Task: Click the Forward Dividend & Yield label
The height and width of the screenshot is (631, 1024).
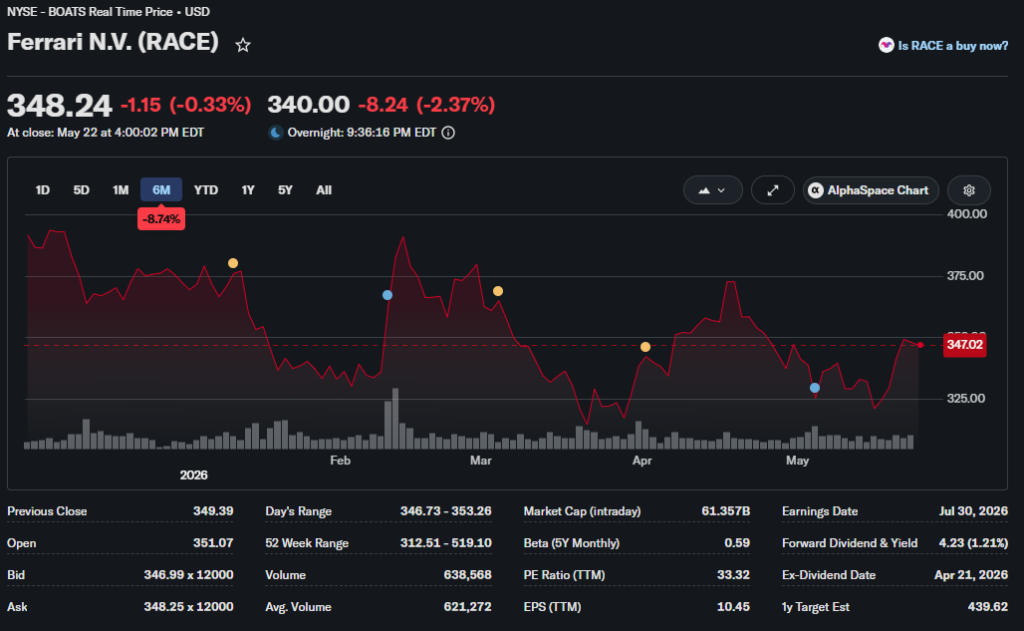Action: [x=850, y=543]
